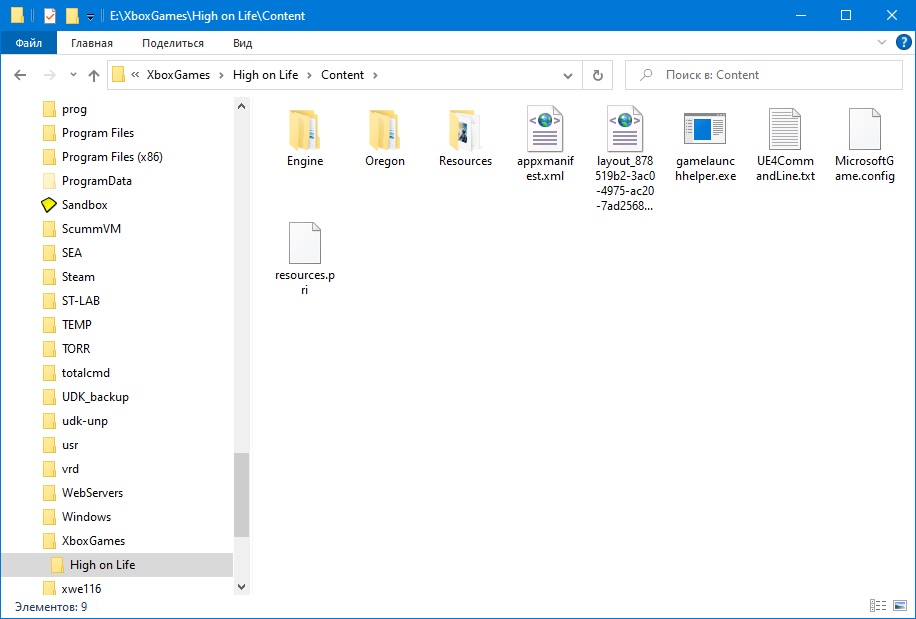
Task: Expand chevron after High on Life breadcrumb
Action: pos(310,75)
